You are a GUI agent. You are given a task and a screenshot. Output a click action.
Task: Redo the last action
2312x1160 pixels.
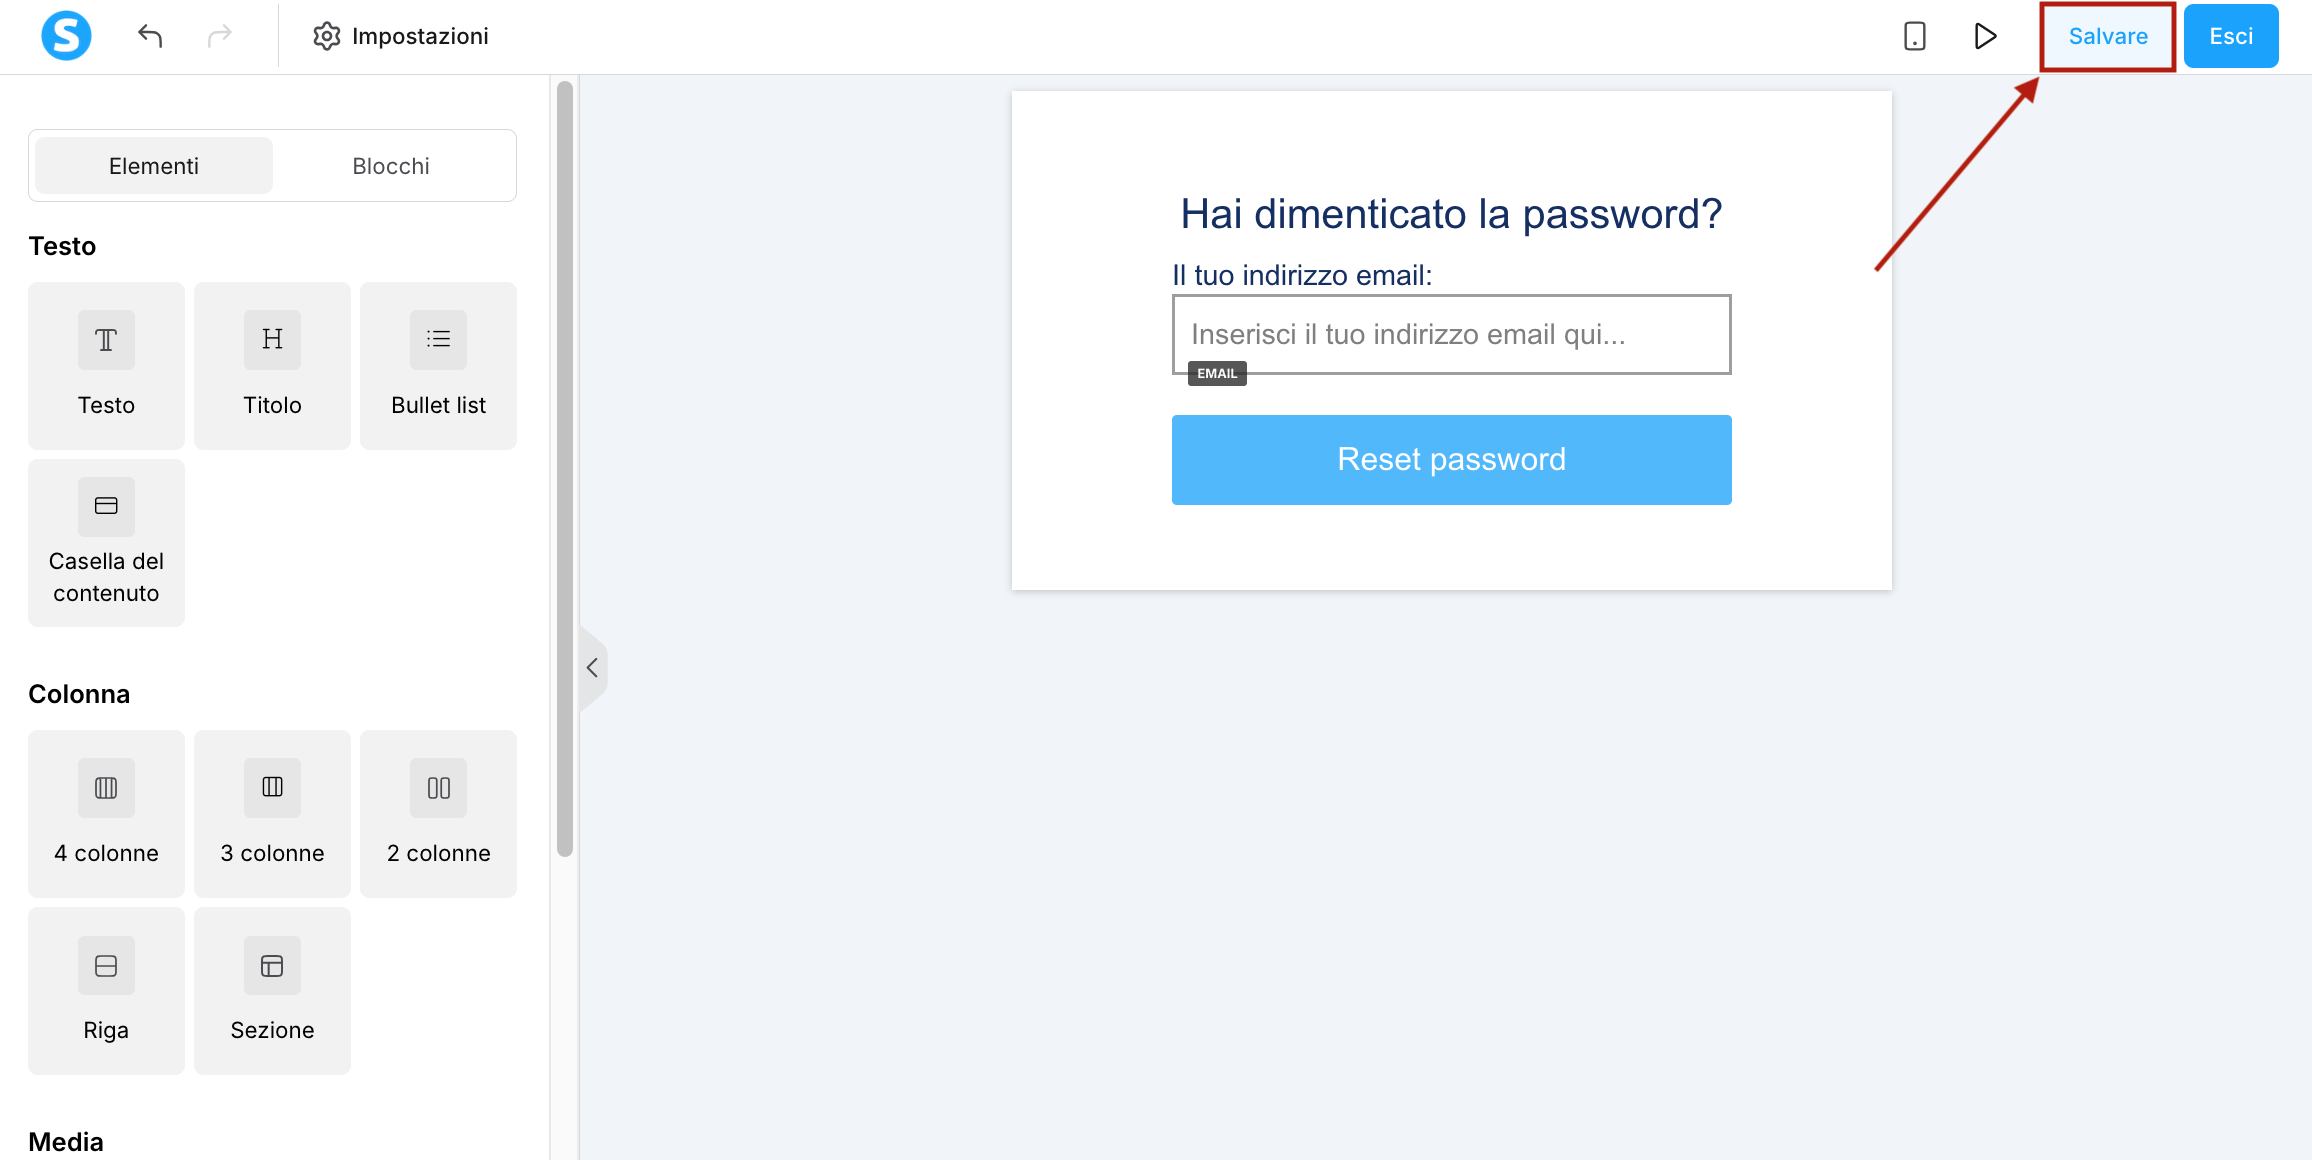tap(220, 36)
